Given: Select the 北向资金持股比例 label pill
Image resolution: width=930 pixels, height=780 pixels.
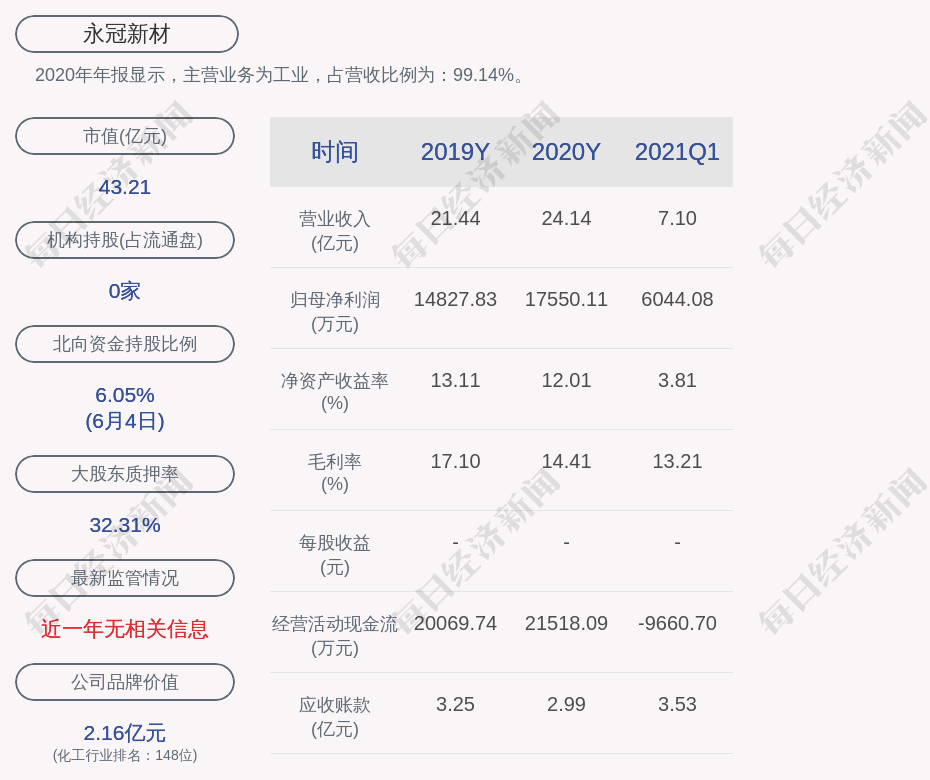Looking at the screenshot, I should [125, 344].
